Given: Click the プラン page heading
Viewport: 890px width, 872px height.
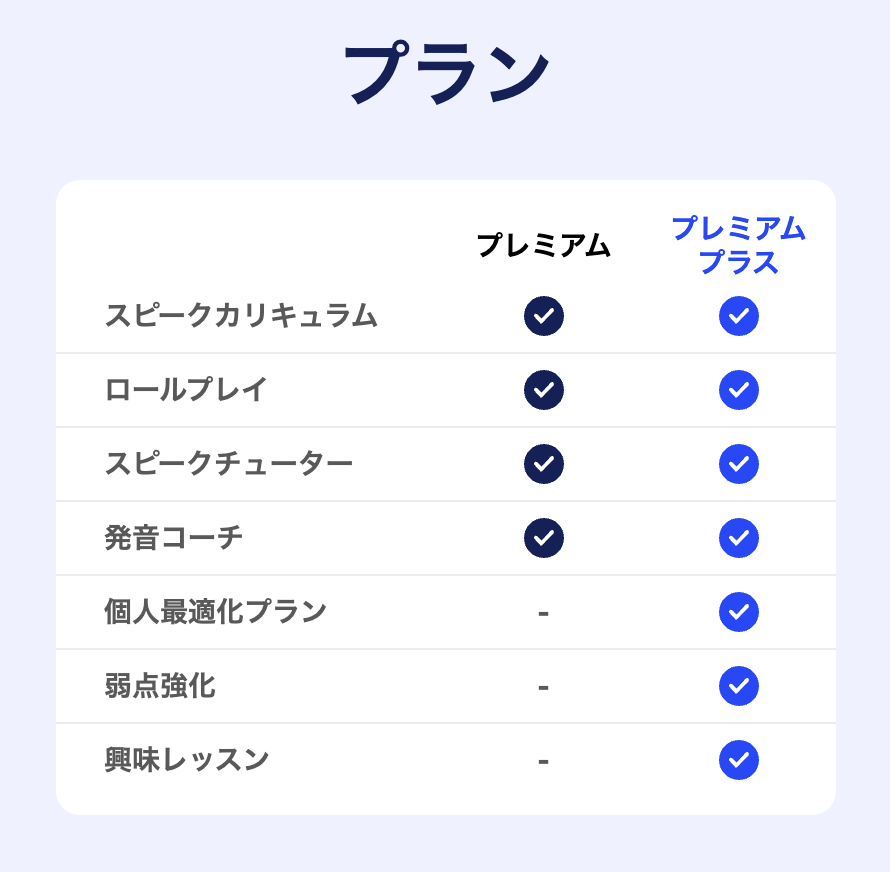Looking at the screenshot, I should tap(446, 74).
